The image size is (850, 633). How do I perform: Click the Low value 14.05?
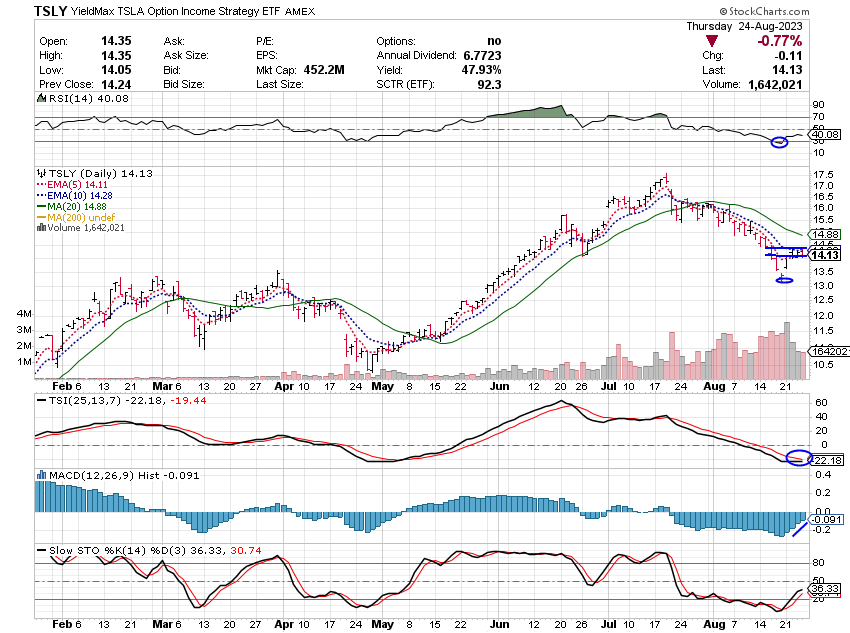116,70
